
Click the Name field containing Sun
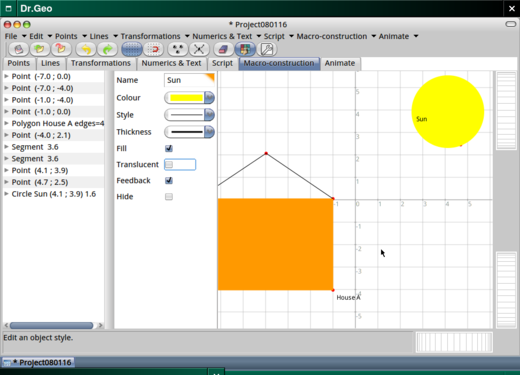point(189,80)
